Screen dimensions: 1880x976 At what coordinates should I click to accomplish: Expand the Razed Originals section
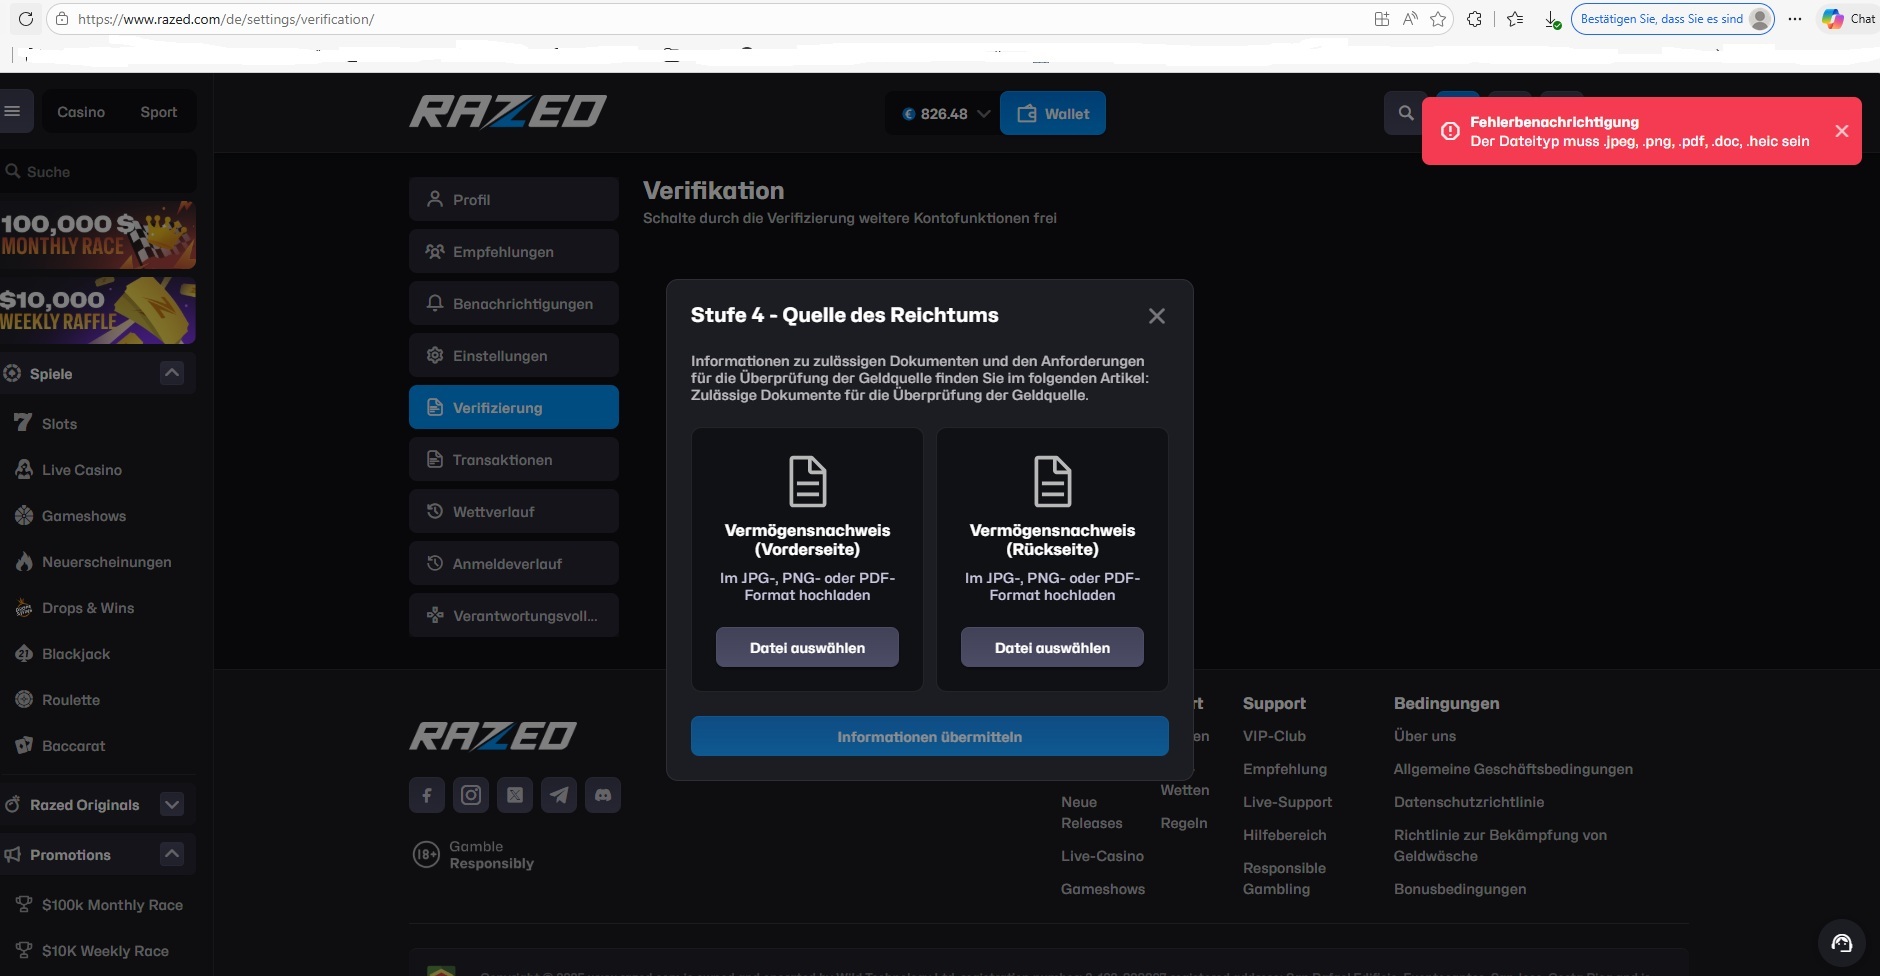(x=172, y=805)
